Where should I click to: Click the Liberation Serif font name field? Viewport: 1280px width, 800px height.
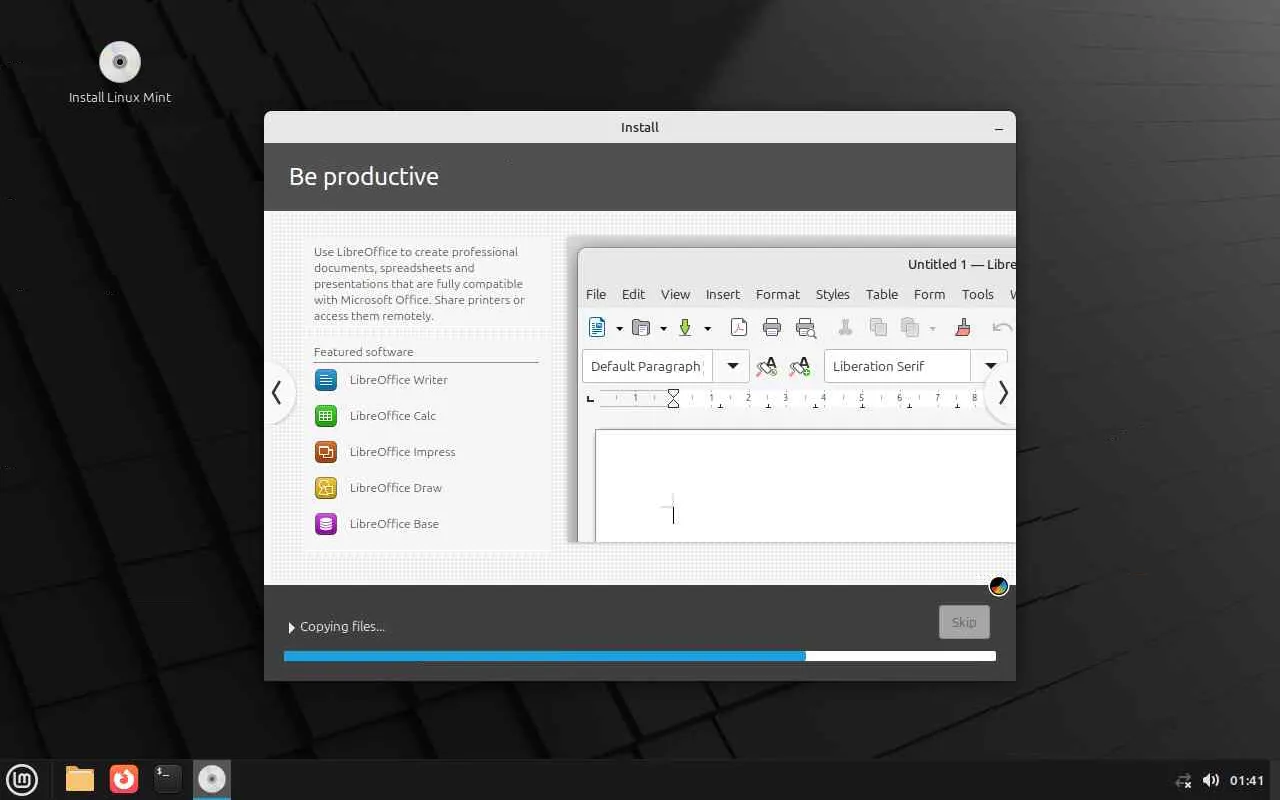(898, 366)
